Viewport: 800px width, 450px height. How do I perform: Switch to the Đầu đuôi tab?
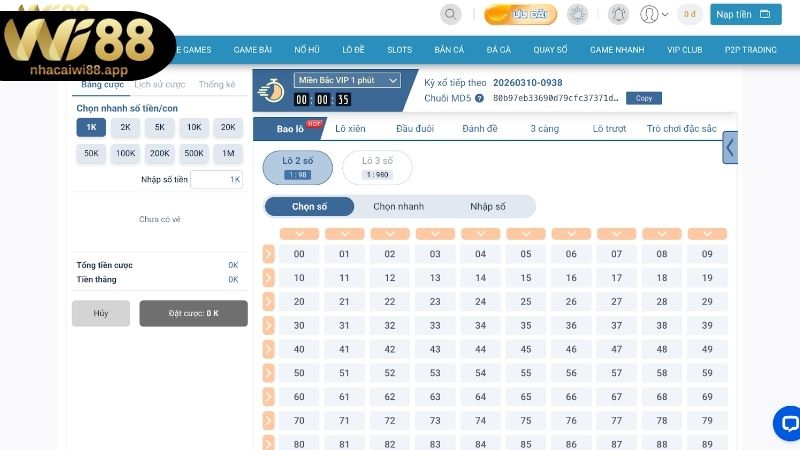415,129
